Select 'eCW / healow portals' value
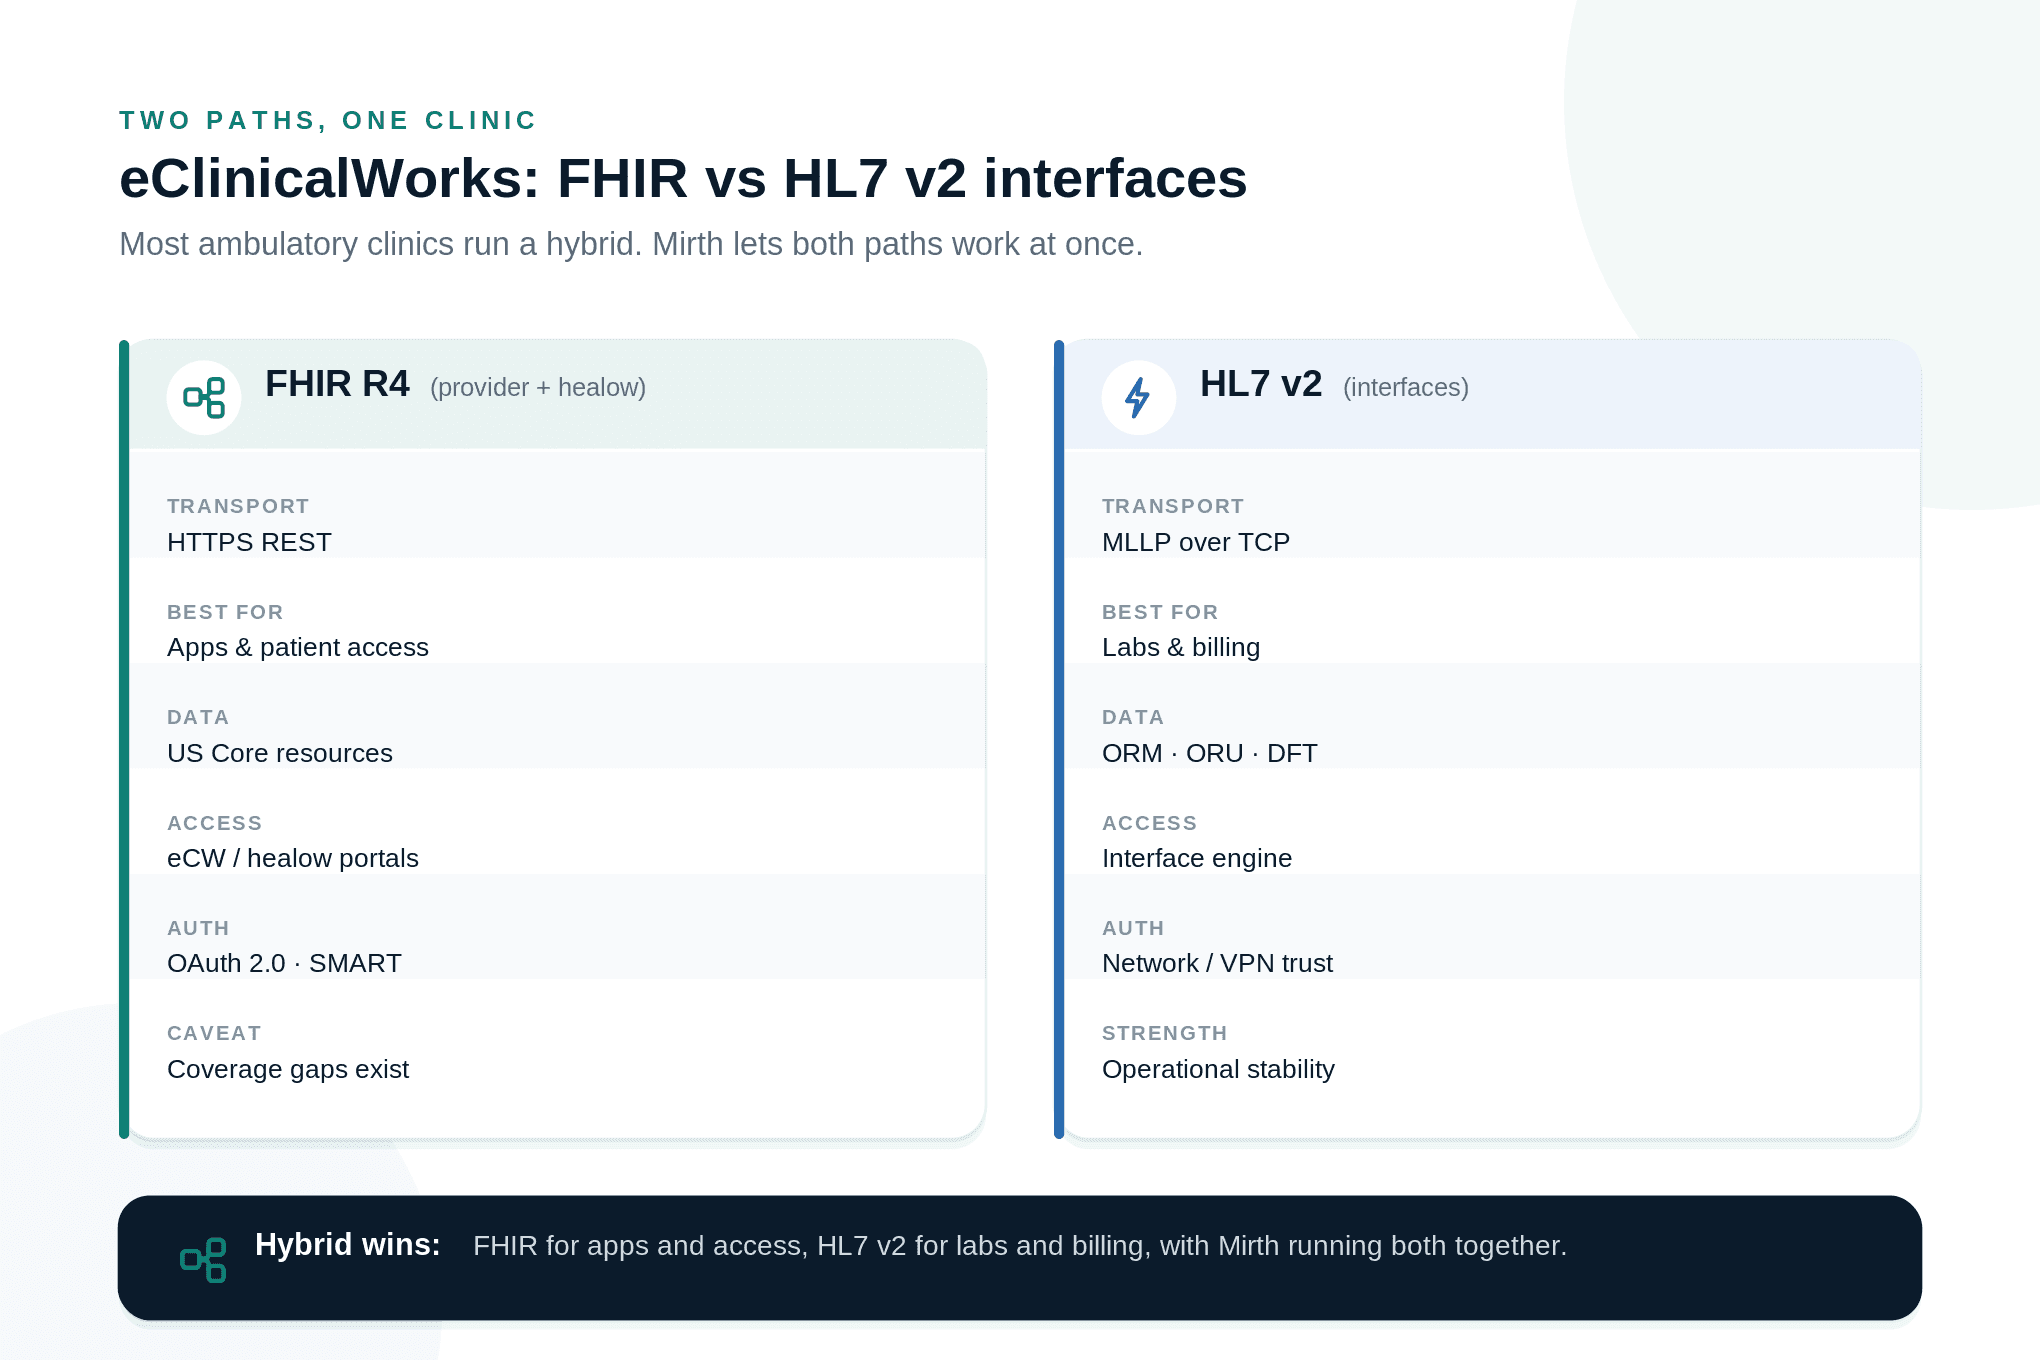Screen dimensions: 2040x1360 point(293,858)
